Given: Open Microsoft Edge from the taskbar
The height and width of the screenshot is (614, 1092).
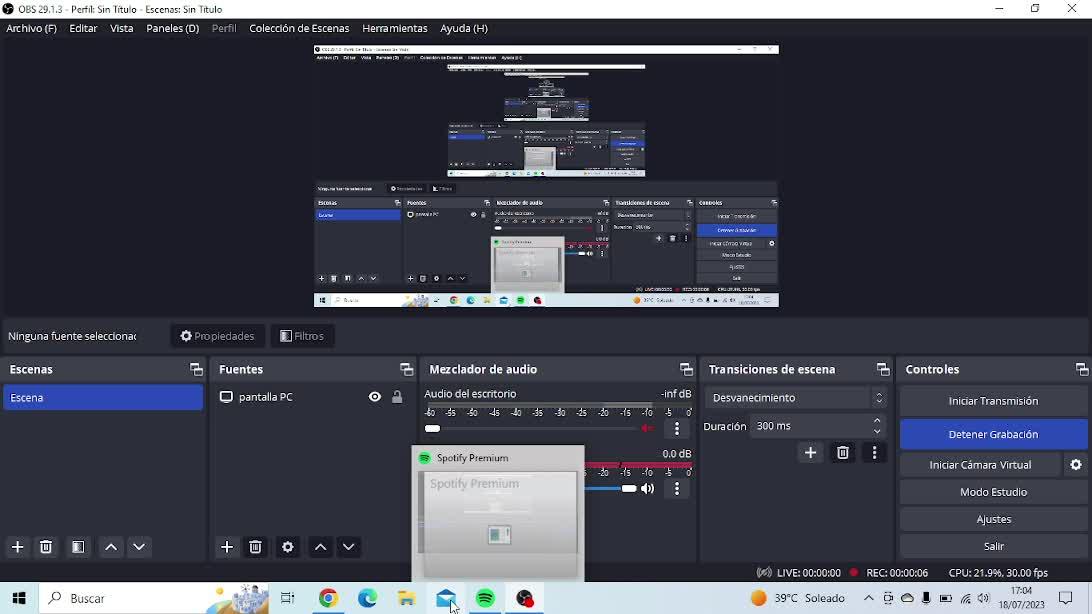Looking at the screenshot, I should [368, 599].
